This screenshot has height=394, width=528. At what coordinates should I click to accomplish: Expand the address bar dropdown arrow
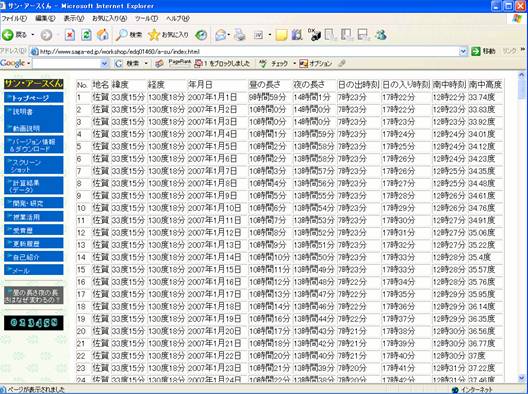tap(463, 52)
